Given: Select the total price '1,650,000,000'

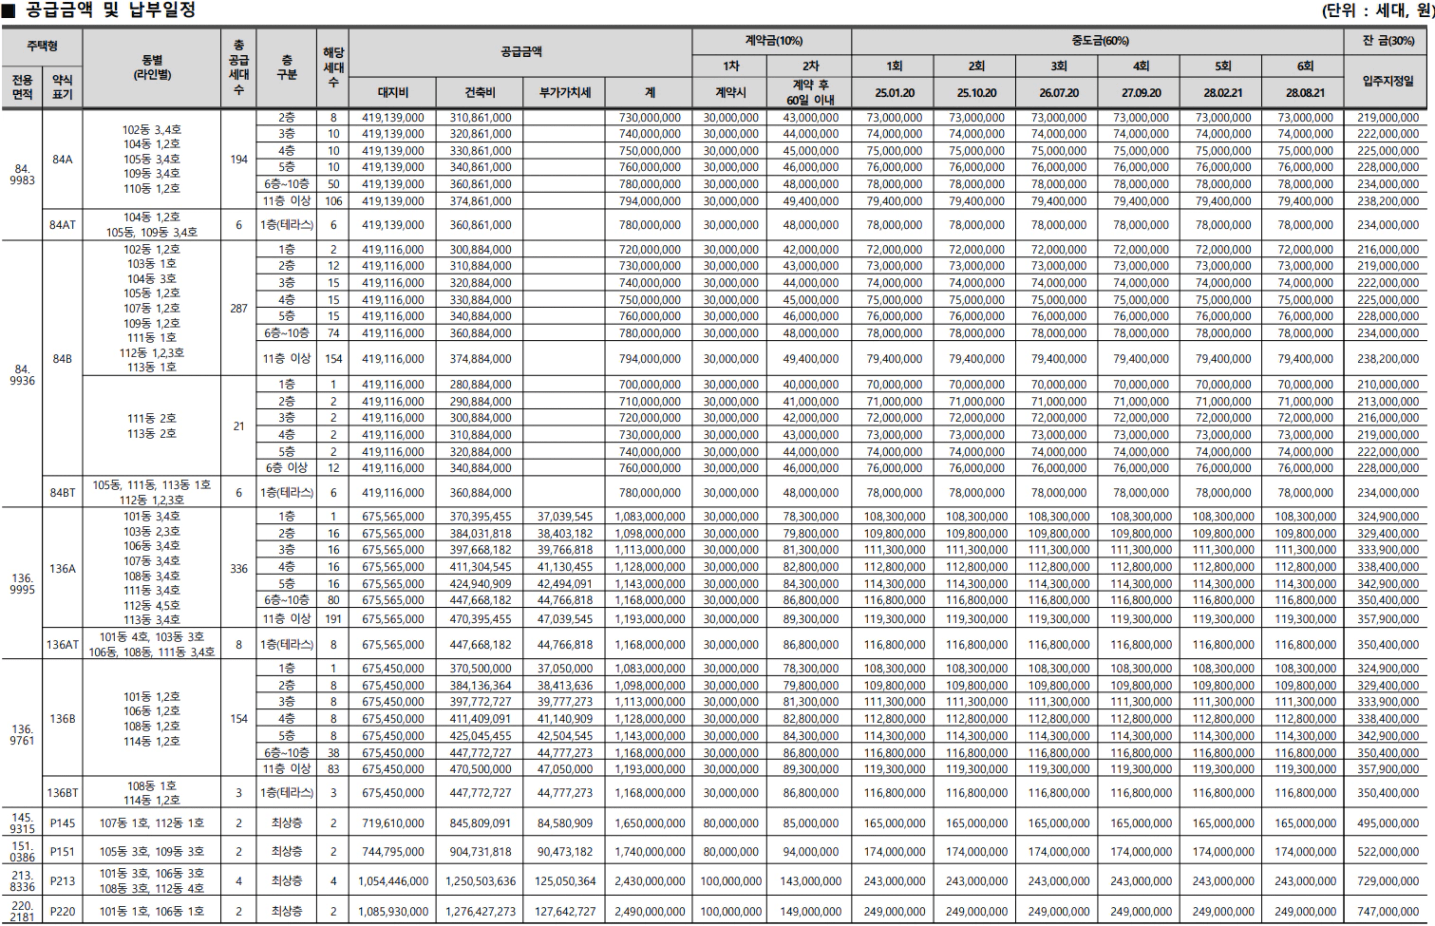Looking at the screenshot, I should [650, 823].
